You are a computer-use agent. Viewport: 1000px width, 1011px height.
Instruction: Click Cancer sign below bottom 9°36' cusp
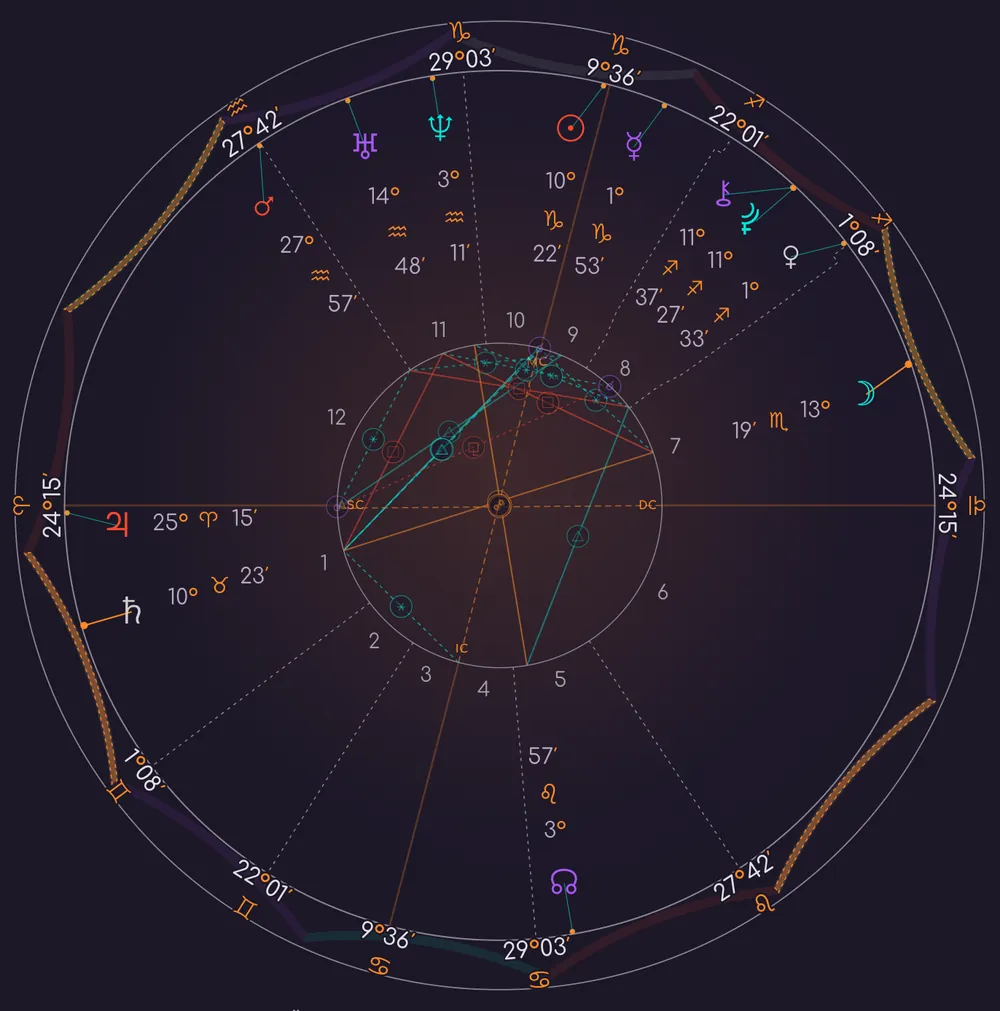coord(380,965)
